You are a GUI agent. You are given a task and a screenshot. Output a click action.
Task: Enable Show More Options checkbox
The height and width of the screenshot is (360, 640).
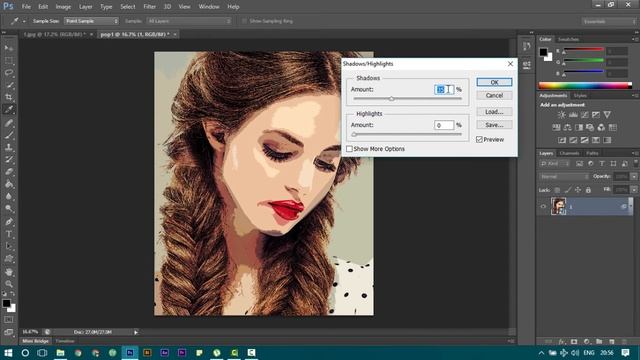coord(349,149)
